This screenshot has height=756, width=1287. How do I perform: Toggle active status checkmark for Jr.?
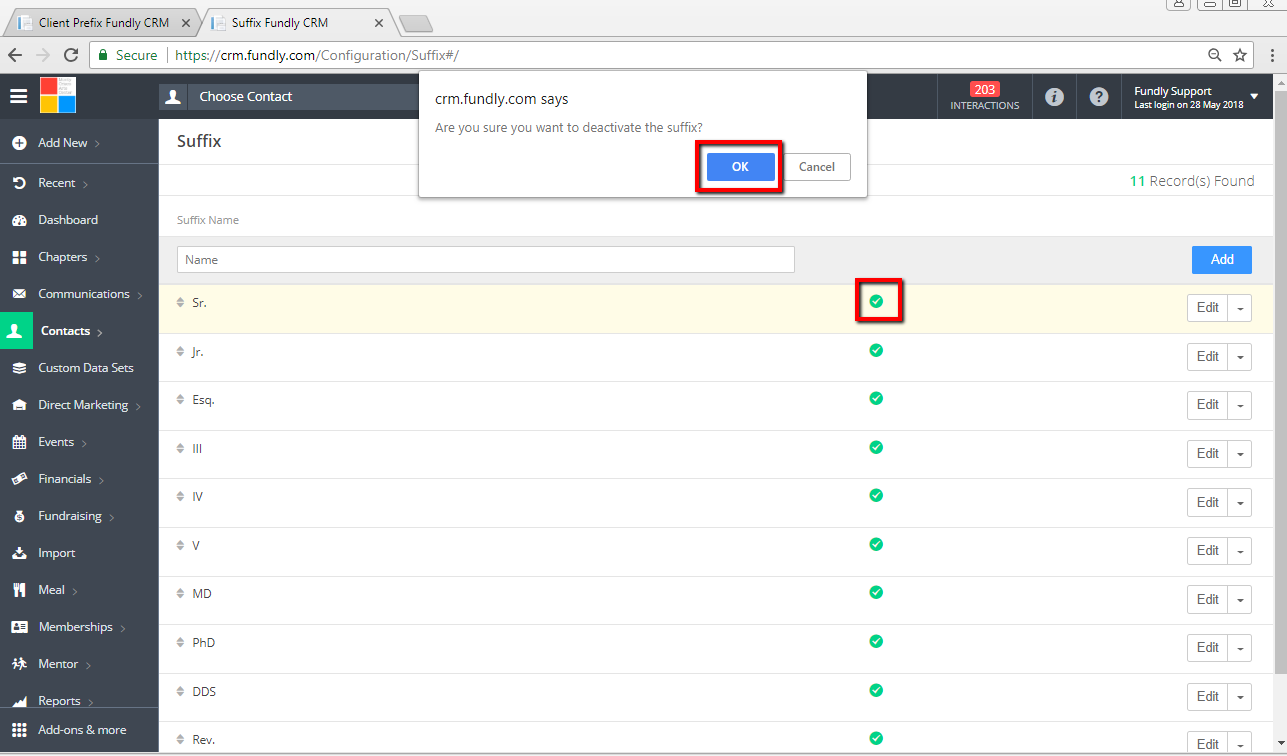coord(876,350)
